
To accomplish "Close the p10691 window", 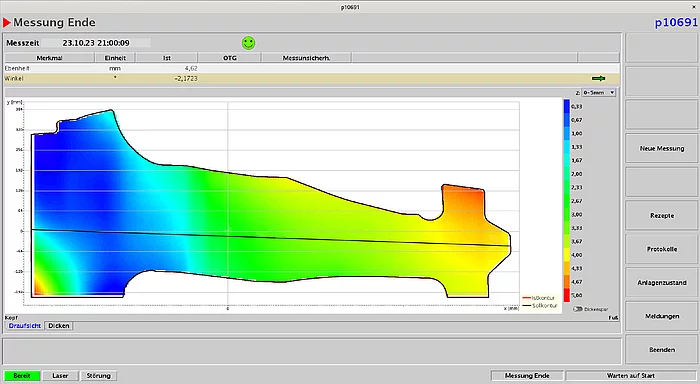I will [694, 7].
